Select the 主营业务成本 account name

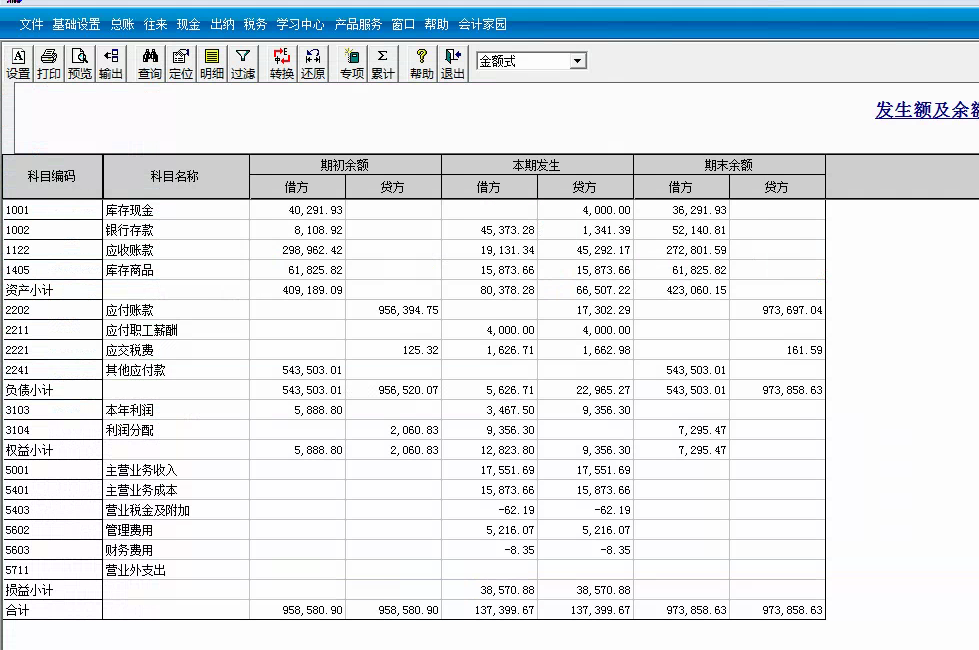(142, 490)
